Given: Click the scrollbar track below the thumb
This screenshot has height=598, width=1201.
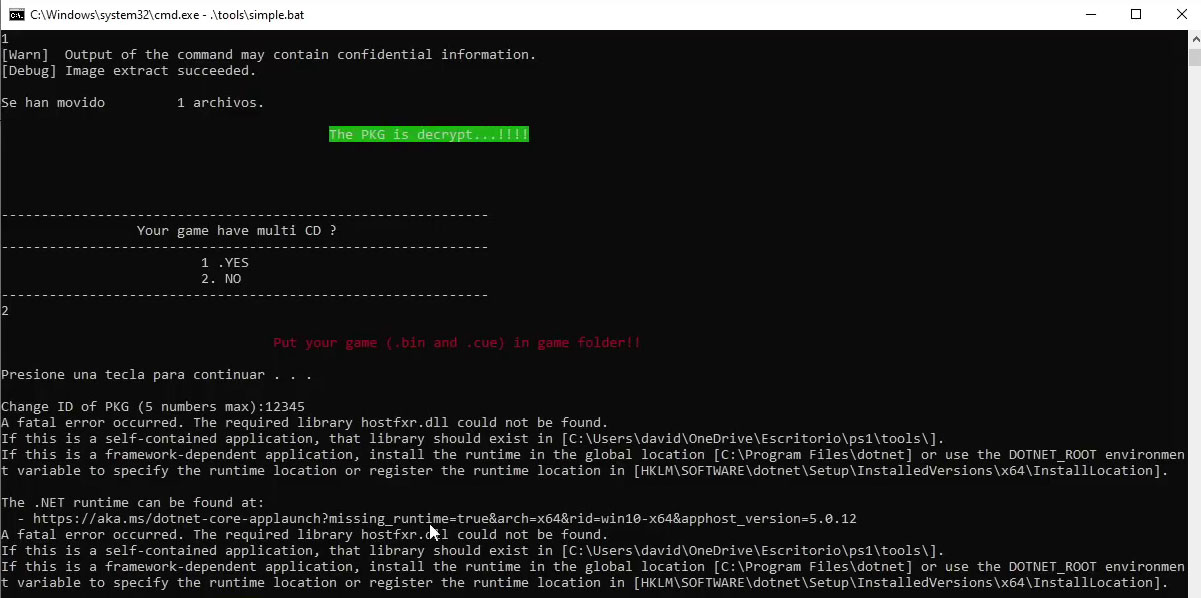Looking at the screenshot, I should [1193, 330].
